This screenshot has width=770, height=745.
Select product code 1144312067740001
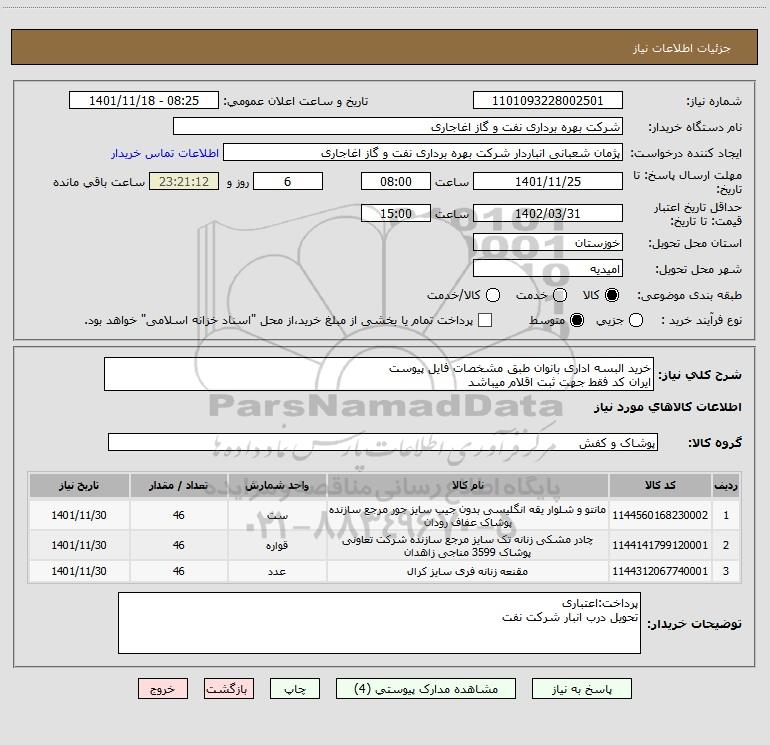(x=660, y=571)
